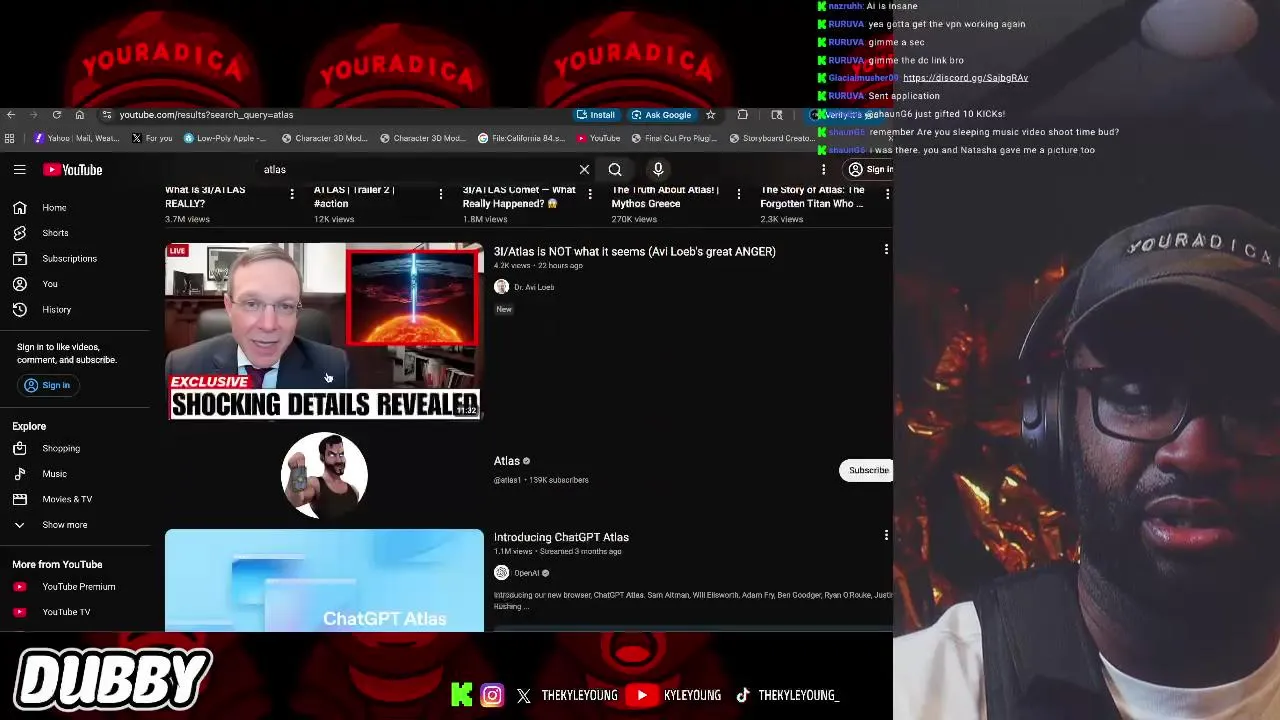The width and height of the screenshot is (1280, 720).
Task: Run search with the magnifier button
Action: coord(615,170)
